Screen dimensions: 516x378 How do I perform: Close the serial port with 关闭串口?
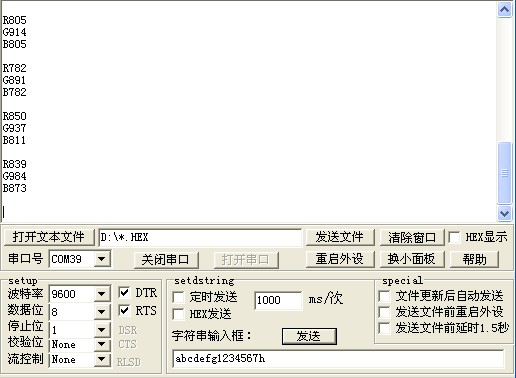click(x=166, y=259)
